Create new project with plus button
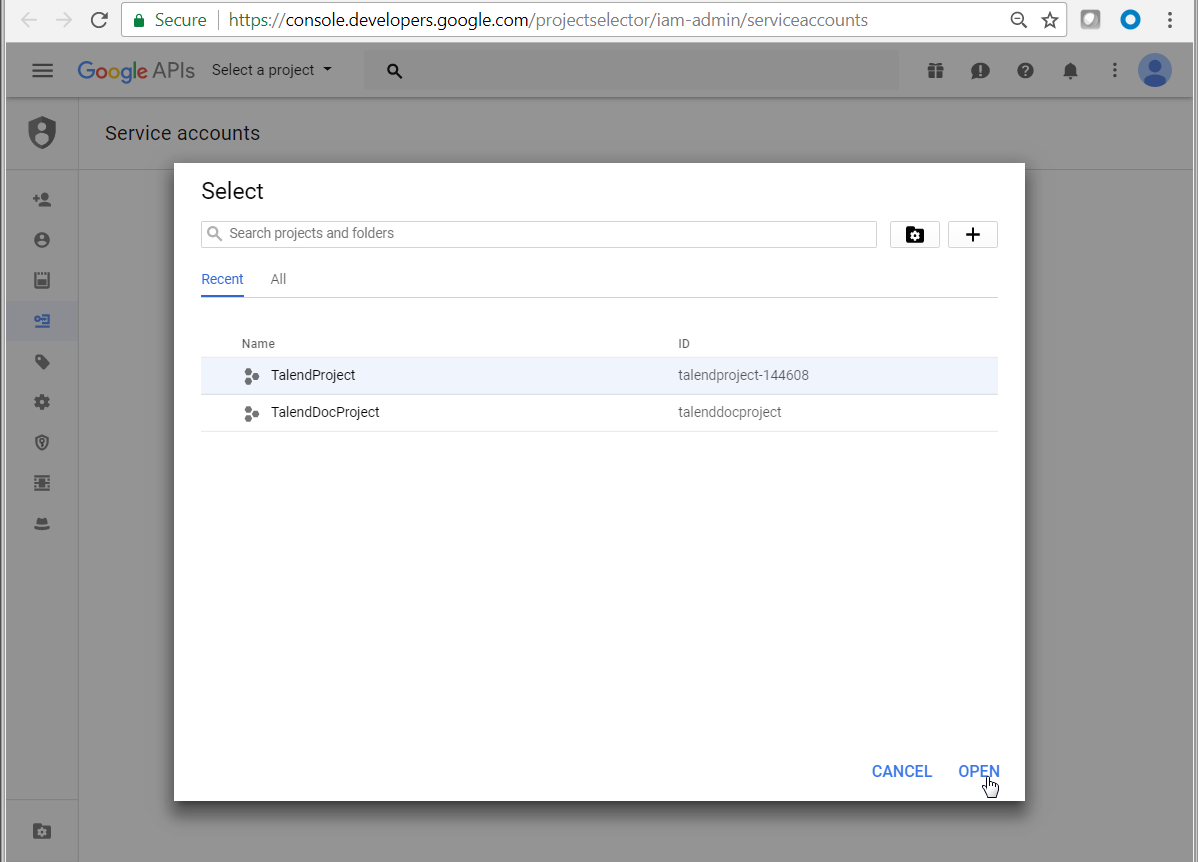The image size is (1198, 862). pyautogui.click(x=972, y=235)
